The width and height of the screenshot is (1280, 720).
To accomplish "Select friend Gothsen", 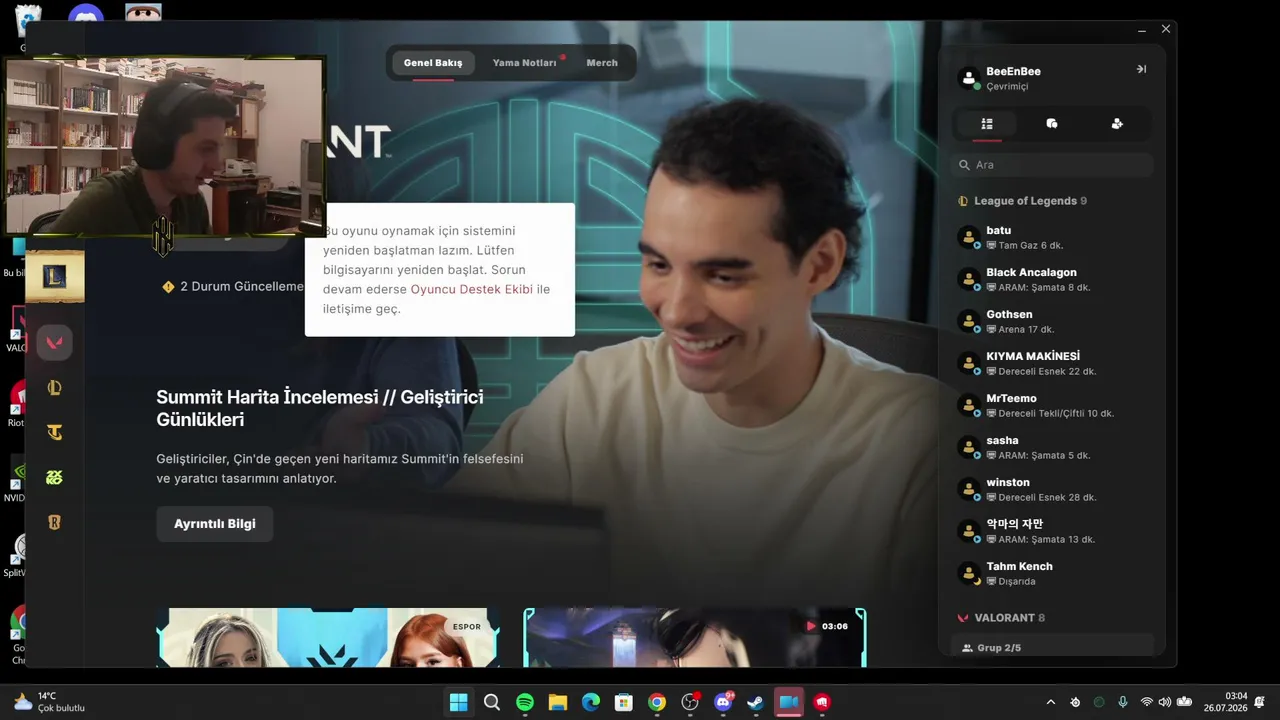I will [1052, 321].
